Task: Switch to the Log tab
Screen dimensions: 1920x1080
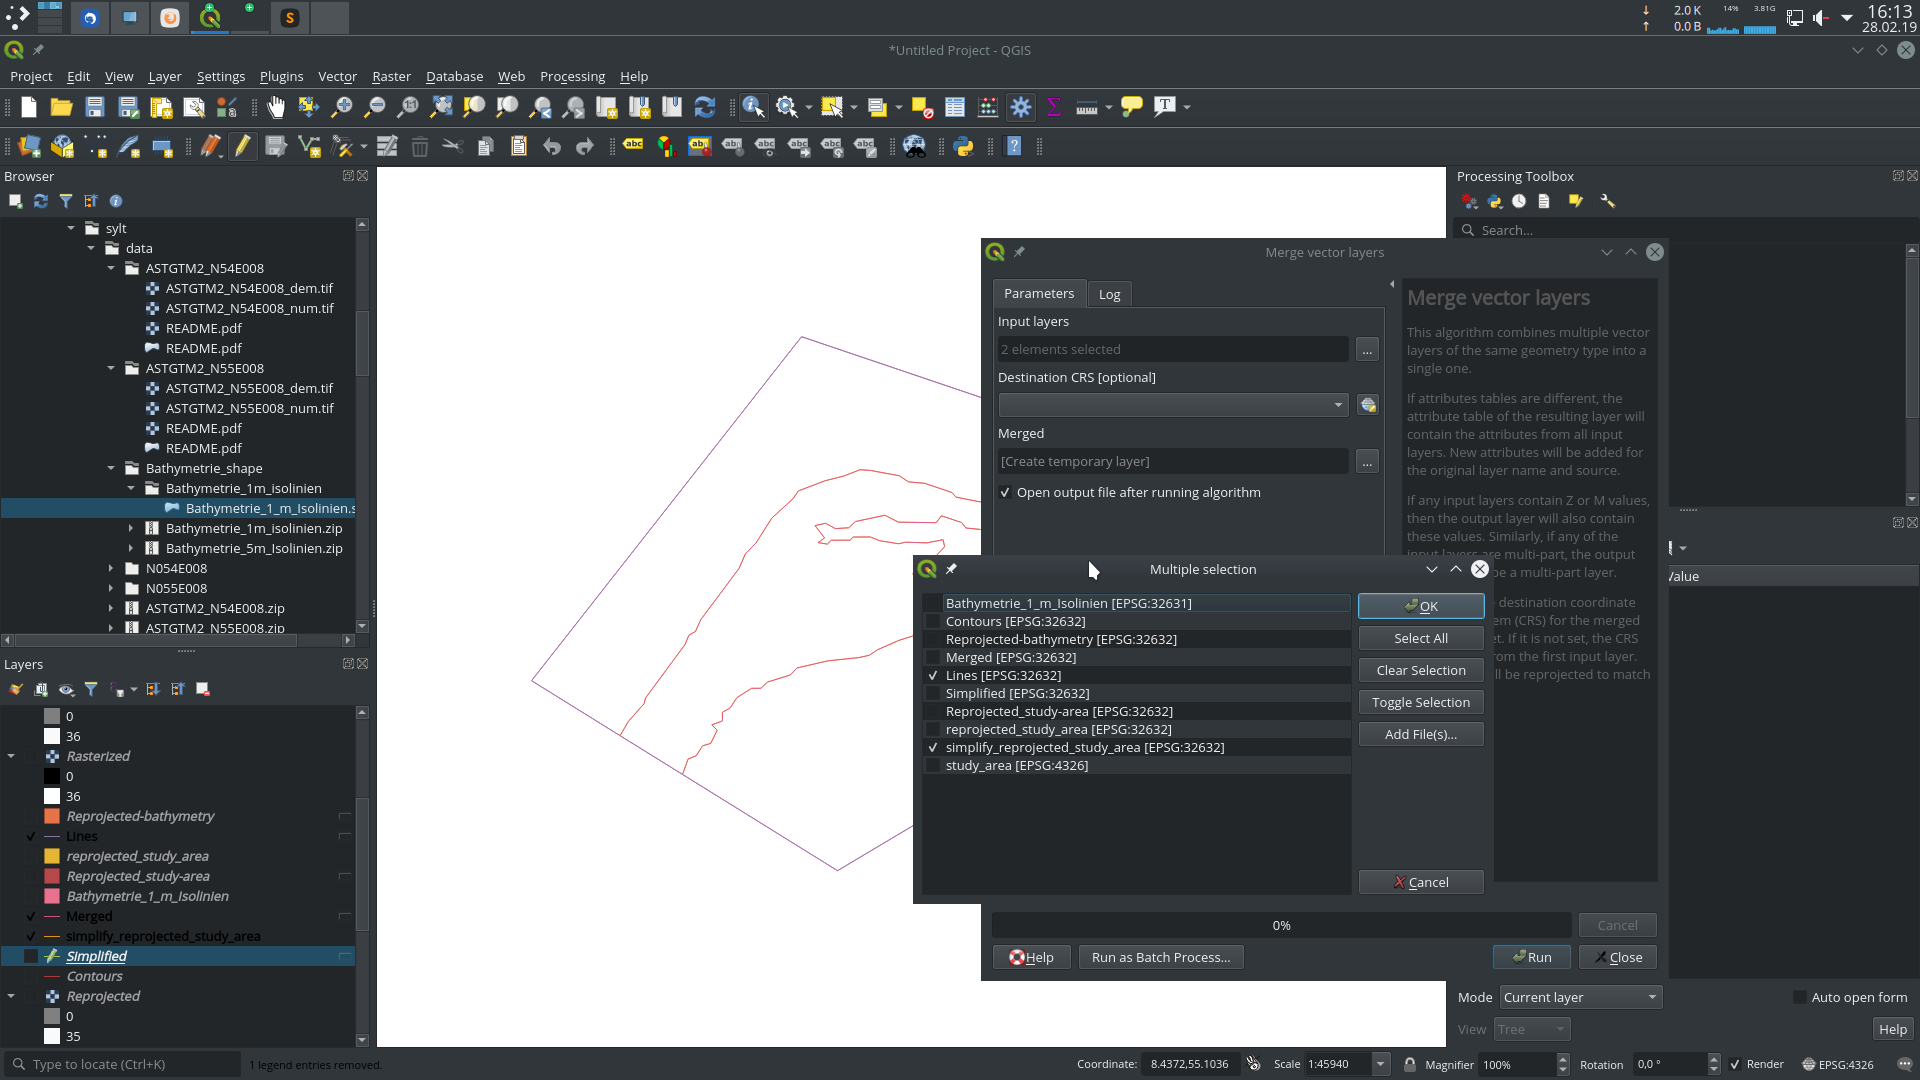Action: (1109, 293)
